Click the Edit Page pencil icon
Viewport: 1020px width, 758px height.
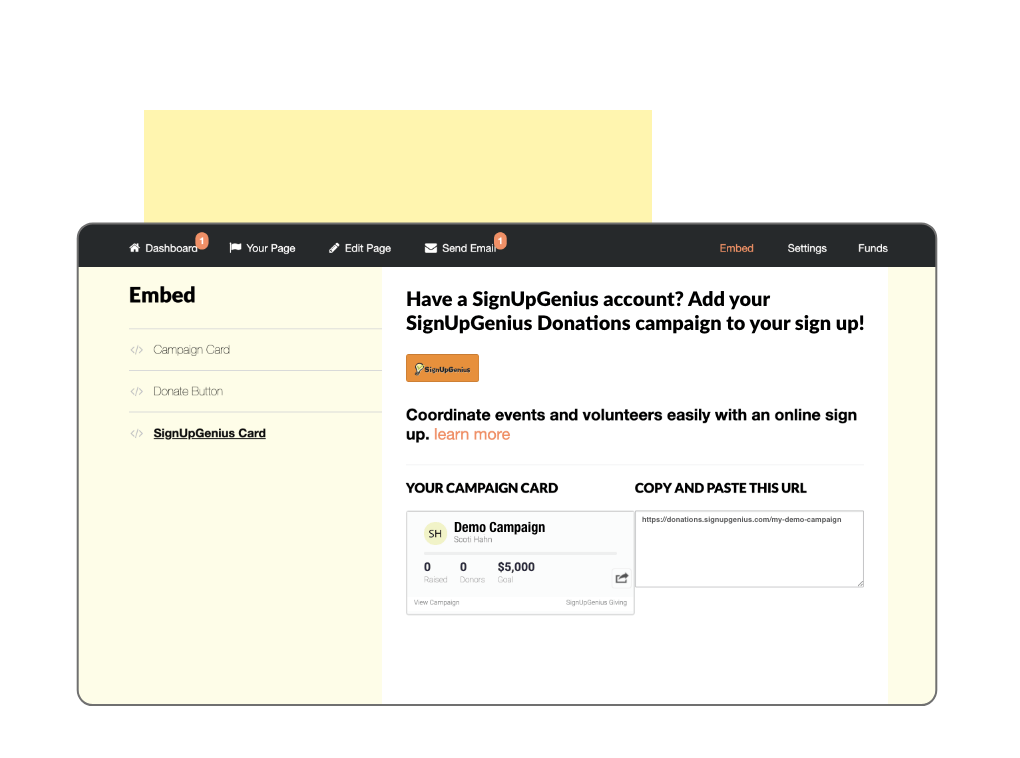[x=334, y=248]
